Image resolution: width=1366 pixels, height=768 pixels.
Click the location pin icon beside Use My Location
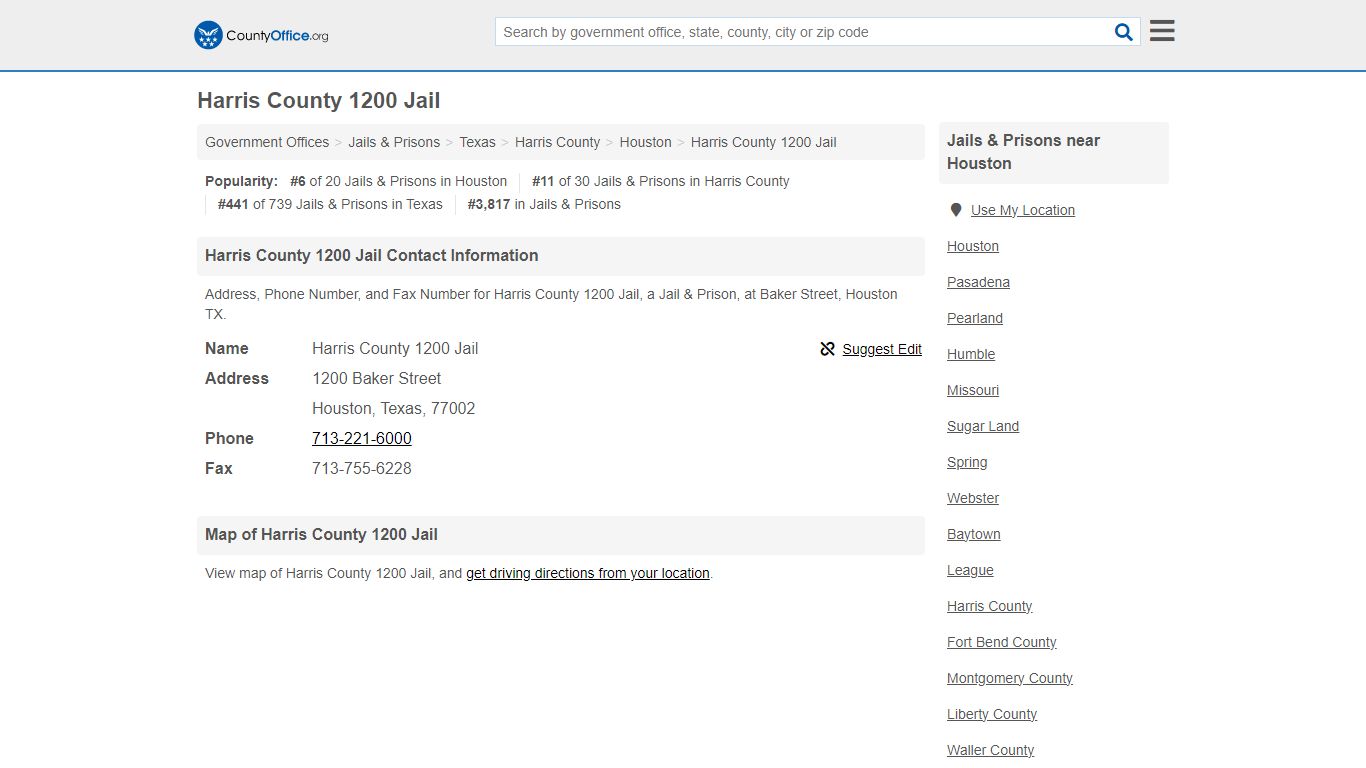pyautogui.click(x=956, y=210)
